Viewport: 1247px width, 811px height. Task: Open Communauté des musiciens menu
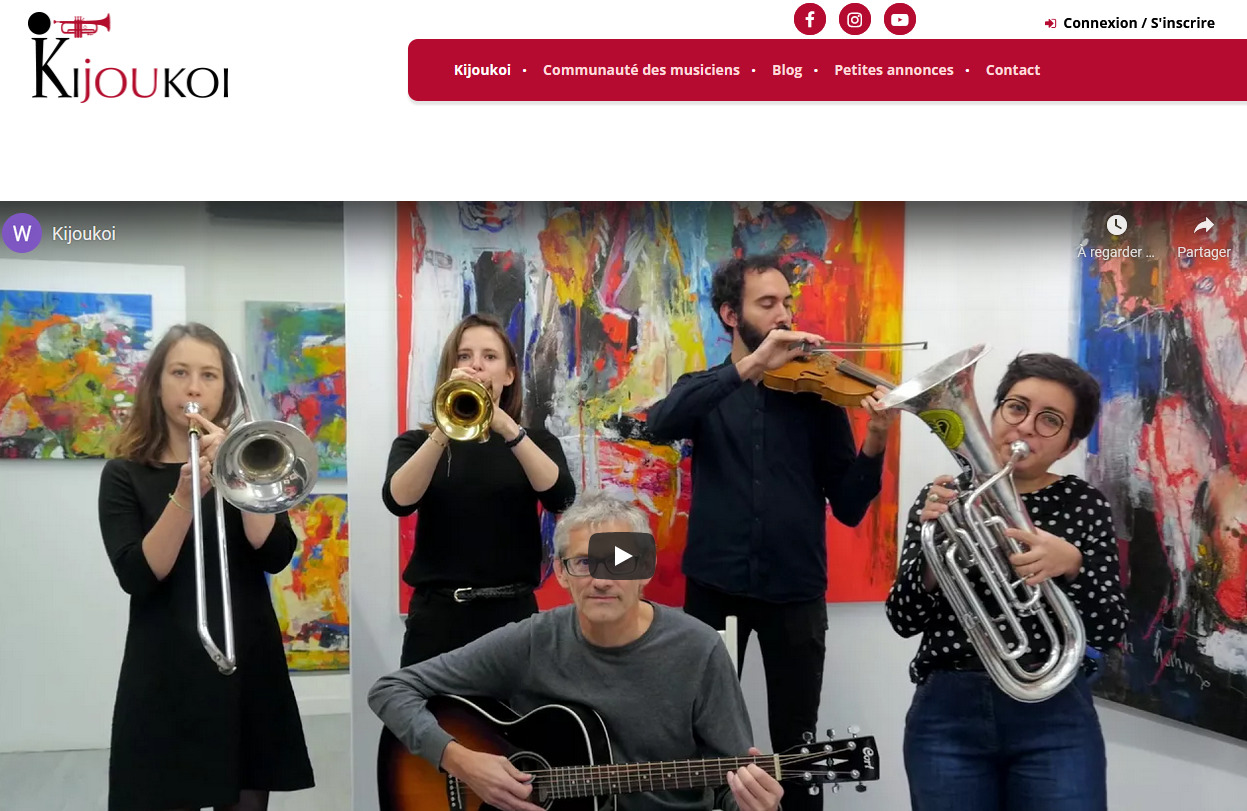click(x=641, y=70)
